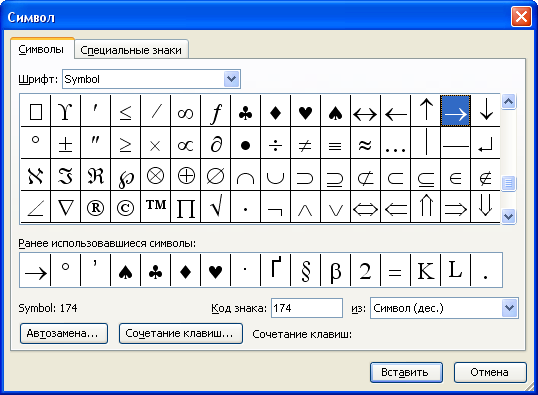Select the spade suit symbol in the symbol grid
538x395 pixels.
pos(336,111)
